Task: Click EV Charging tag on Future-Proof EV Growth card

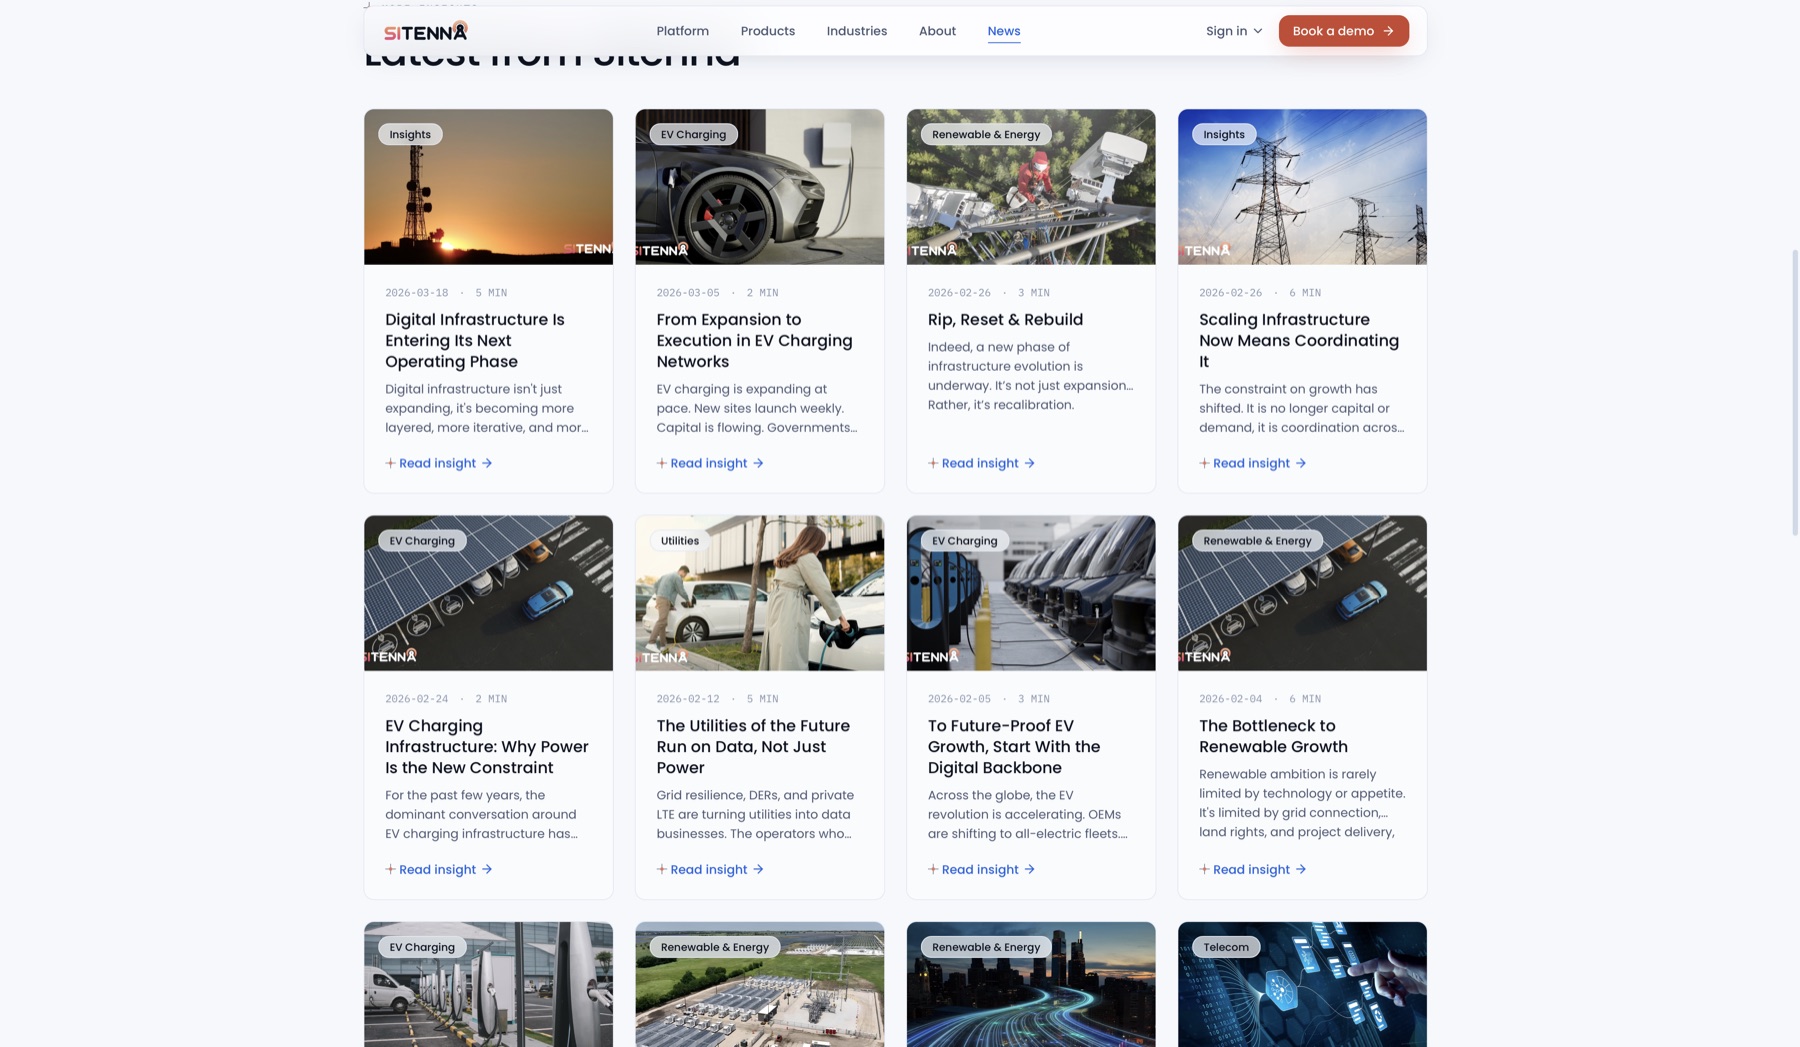Action: click(965, 540)
